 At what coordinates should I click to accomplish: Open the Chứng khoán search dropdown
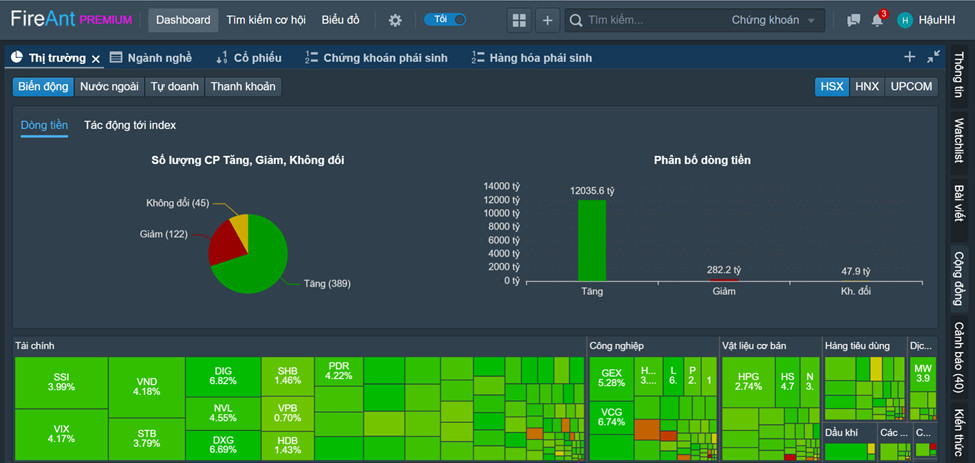[777, 20]
